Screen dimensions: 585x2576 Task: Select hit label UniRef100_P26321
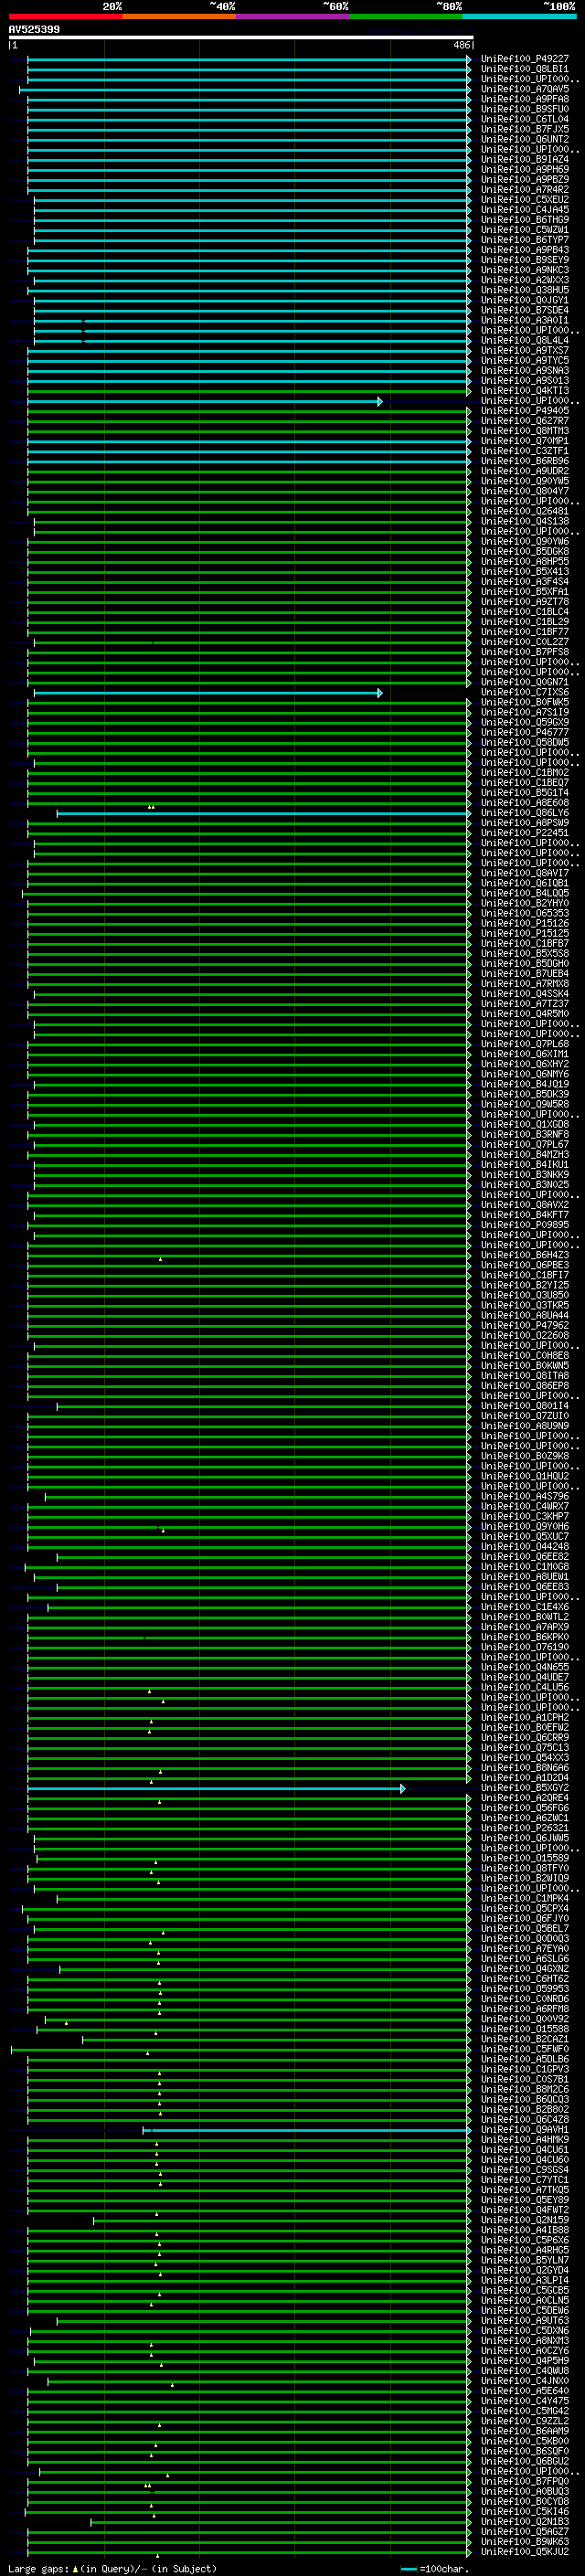(x=525, y=1828)
